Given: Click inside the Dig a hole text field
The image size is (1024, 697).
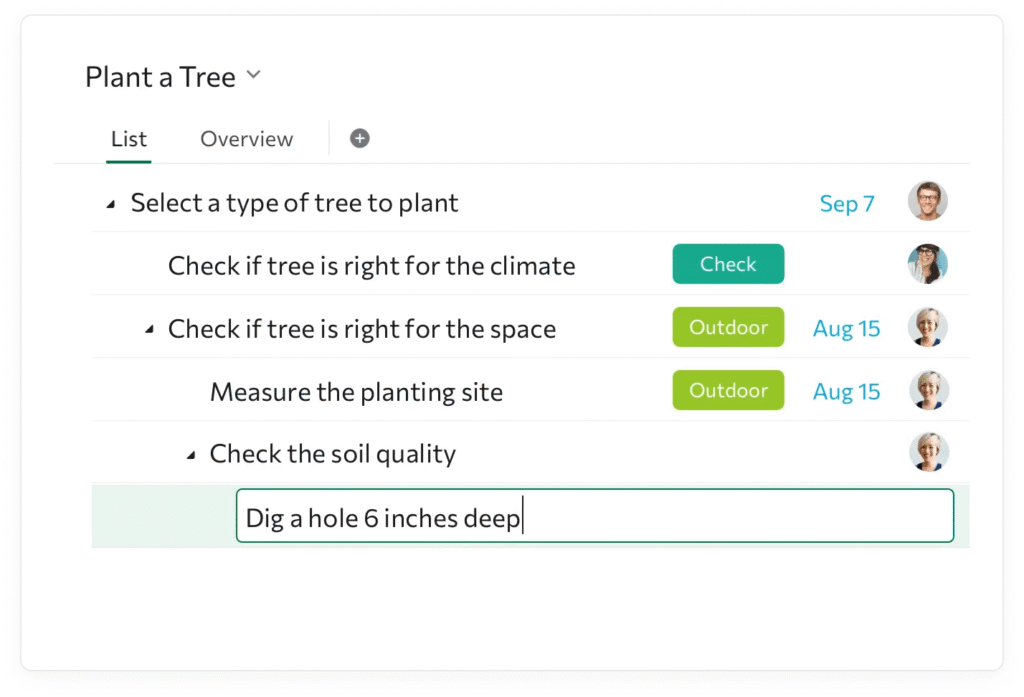Looking at the screenshot, I should click(594, 517).
